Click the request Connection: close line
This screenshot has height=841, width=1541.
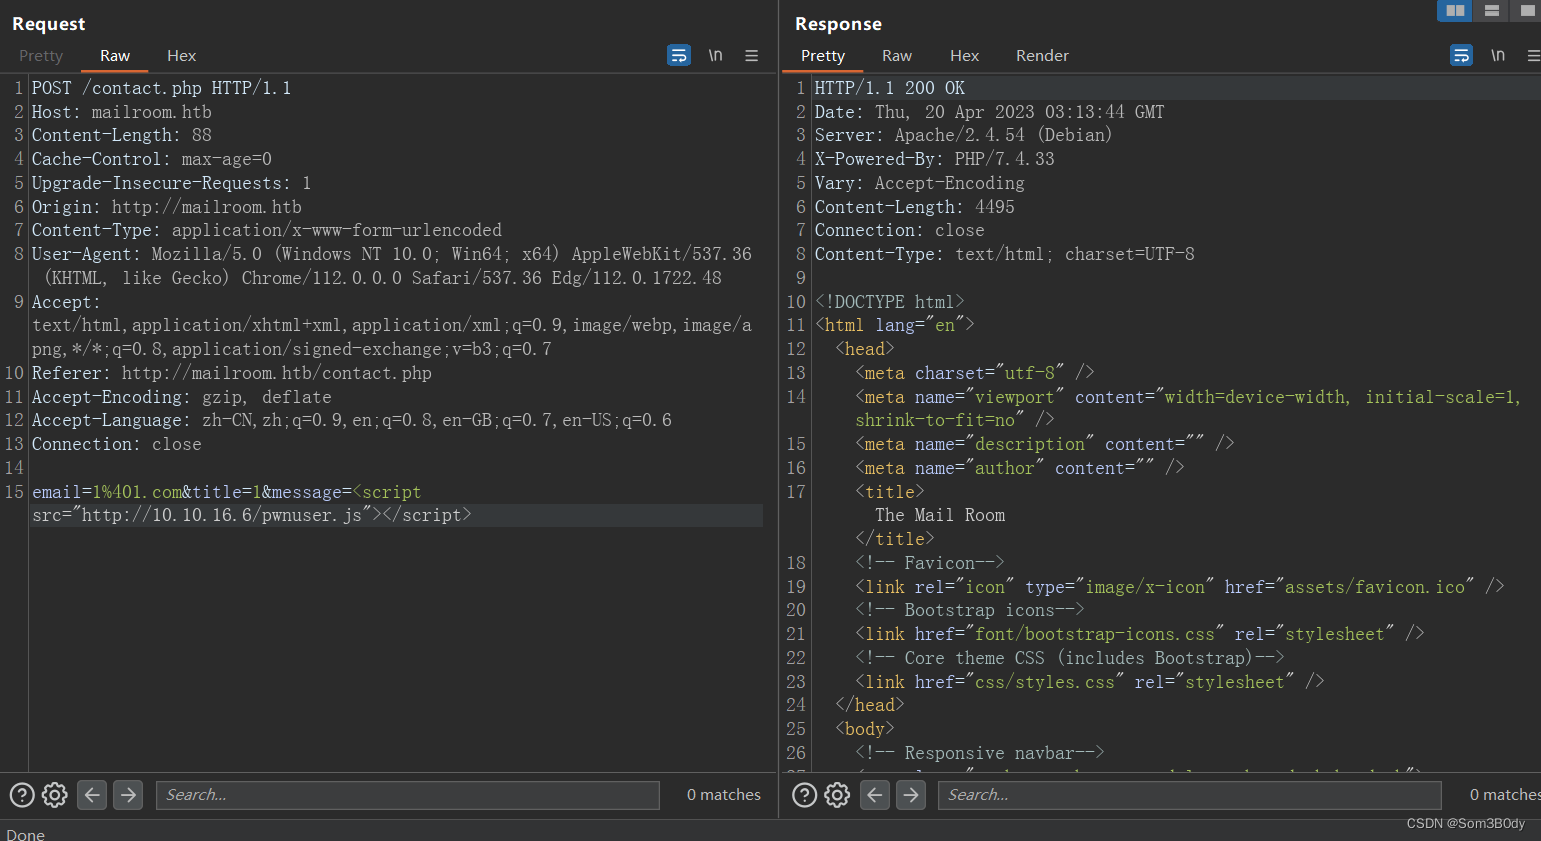pos(117,444)
